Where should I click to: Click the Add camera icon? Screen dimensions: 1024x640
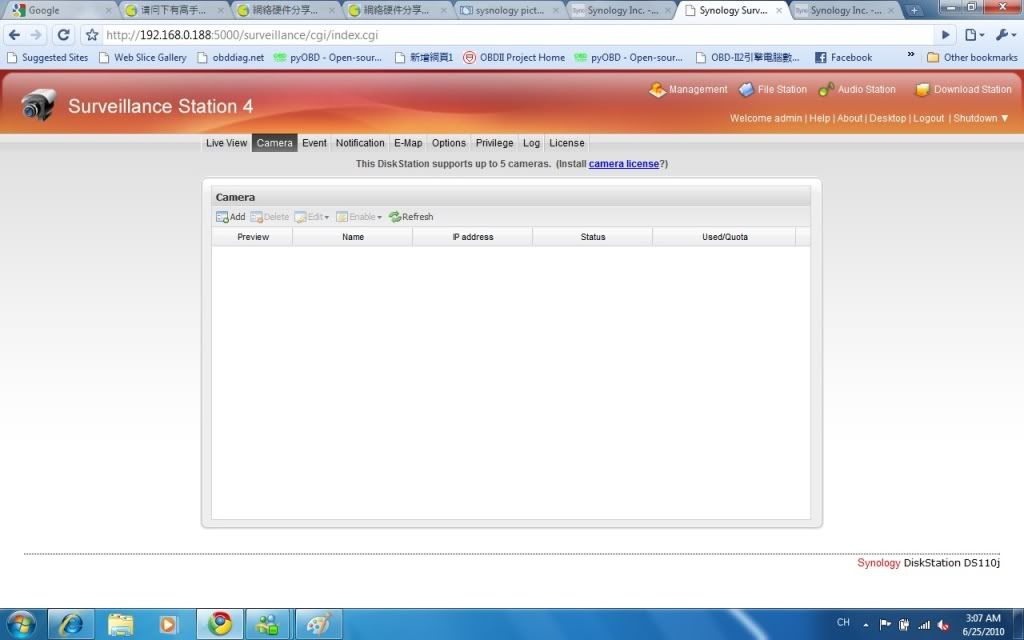click(x=222, y=217)
